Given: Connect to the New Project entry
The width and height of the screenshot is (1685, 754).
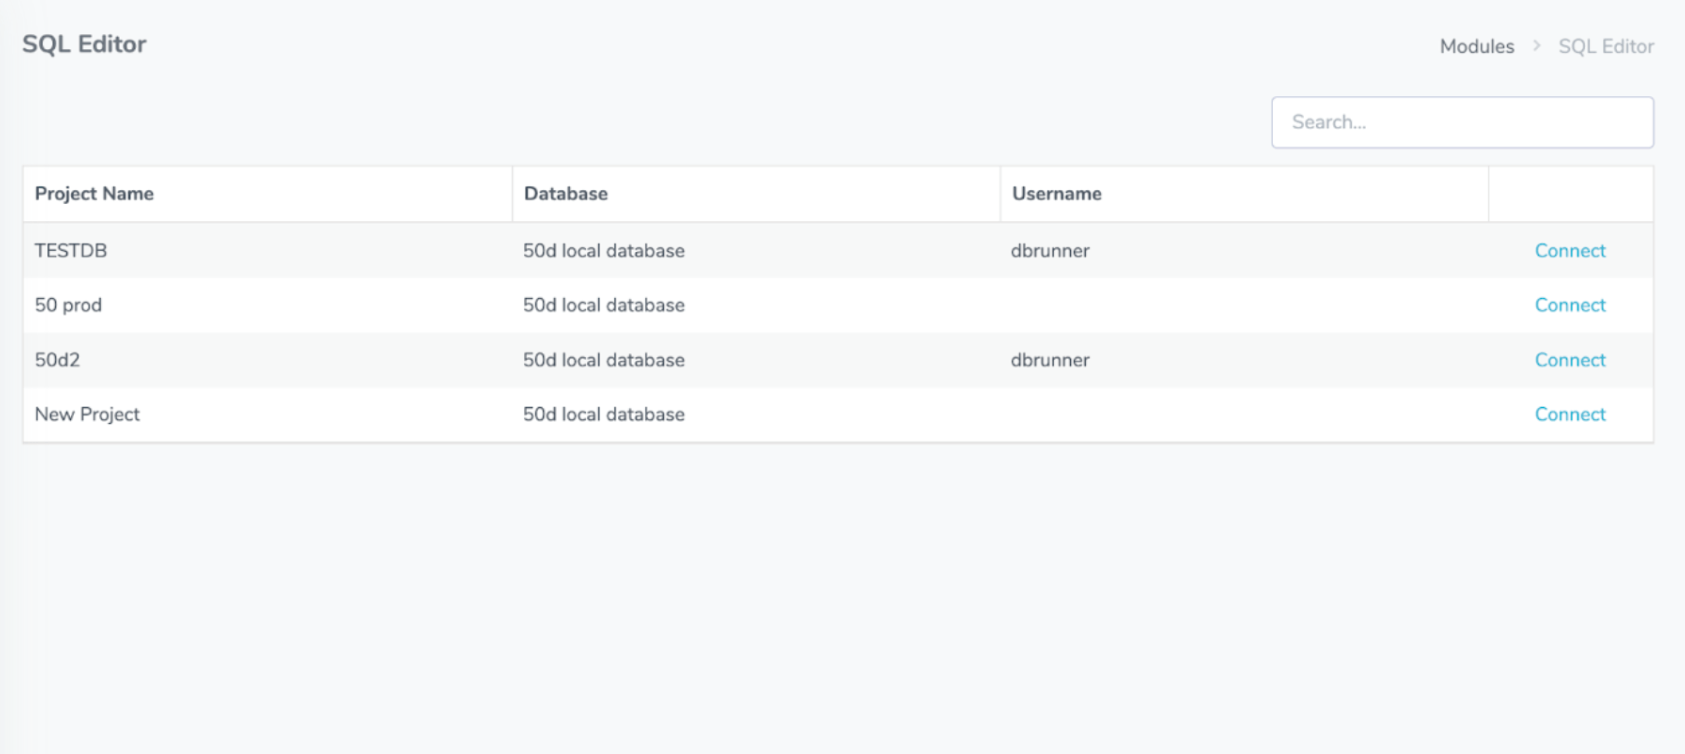Looking at the screenshot, I should coord(1569,414).
